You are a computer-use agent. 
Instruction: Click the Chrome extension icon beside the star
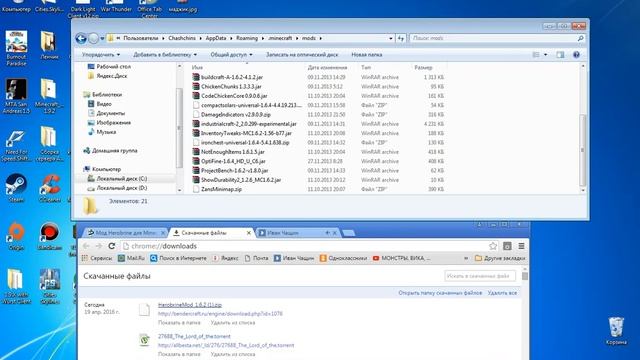pos(507,246)
